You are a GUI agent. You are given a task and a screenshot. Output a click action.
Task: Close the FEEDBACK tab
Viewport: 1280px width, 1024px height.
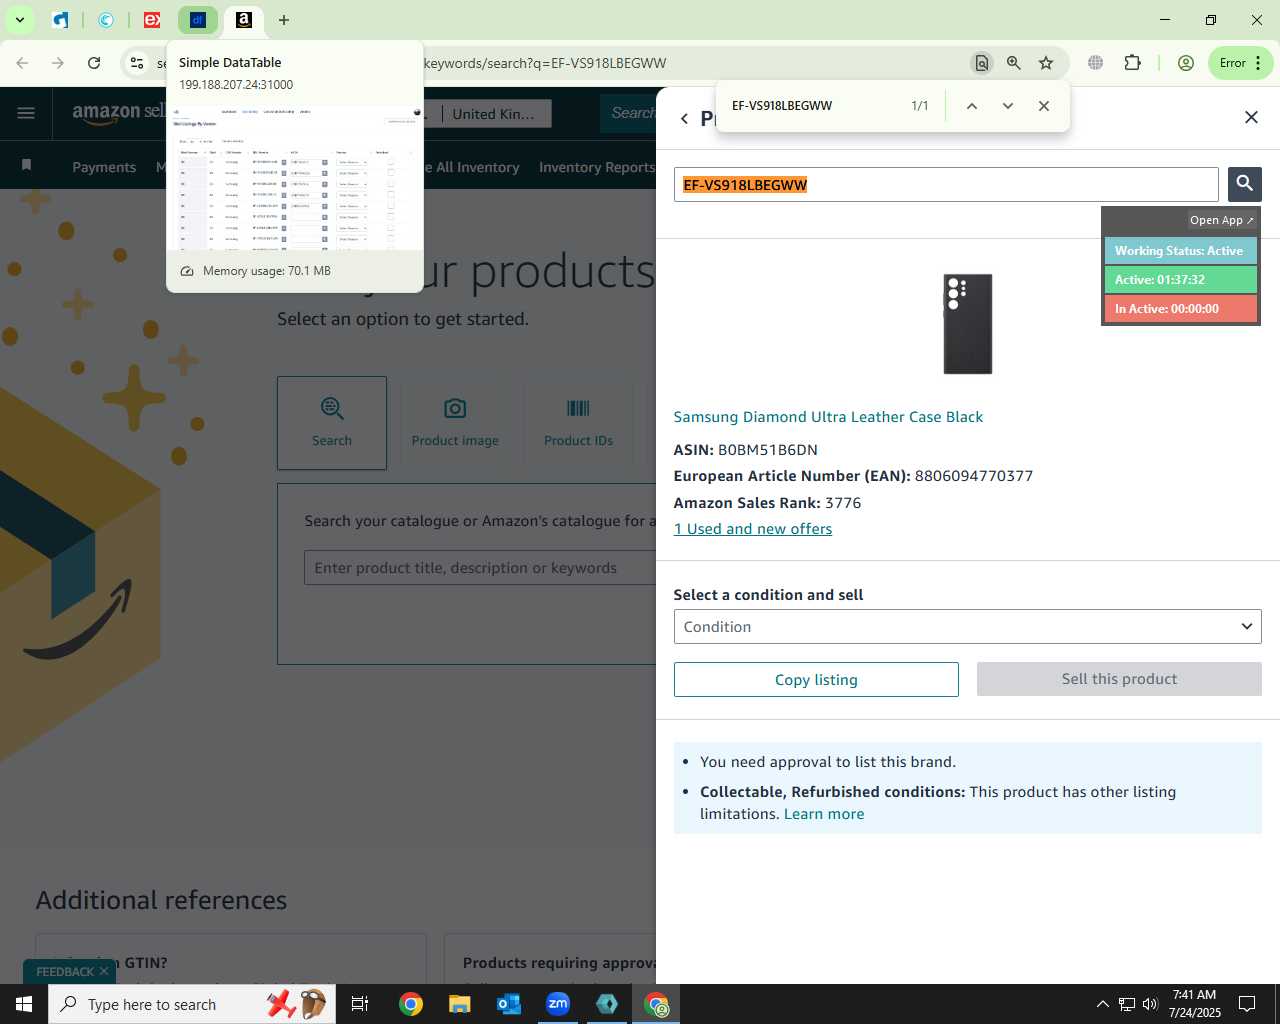(104, 971)
